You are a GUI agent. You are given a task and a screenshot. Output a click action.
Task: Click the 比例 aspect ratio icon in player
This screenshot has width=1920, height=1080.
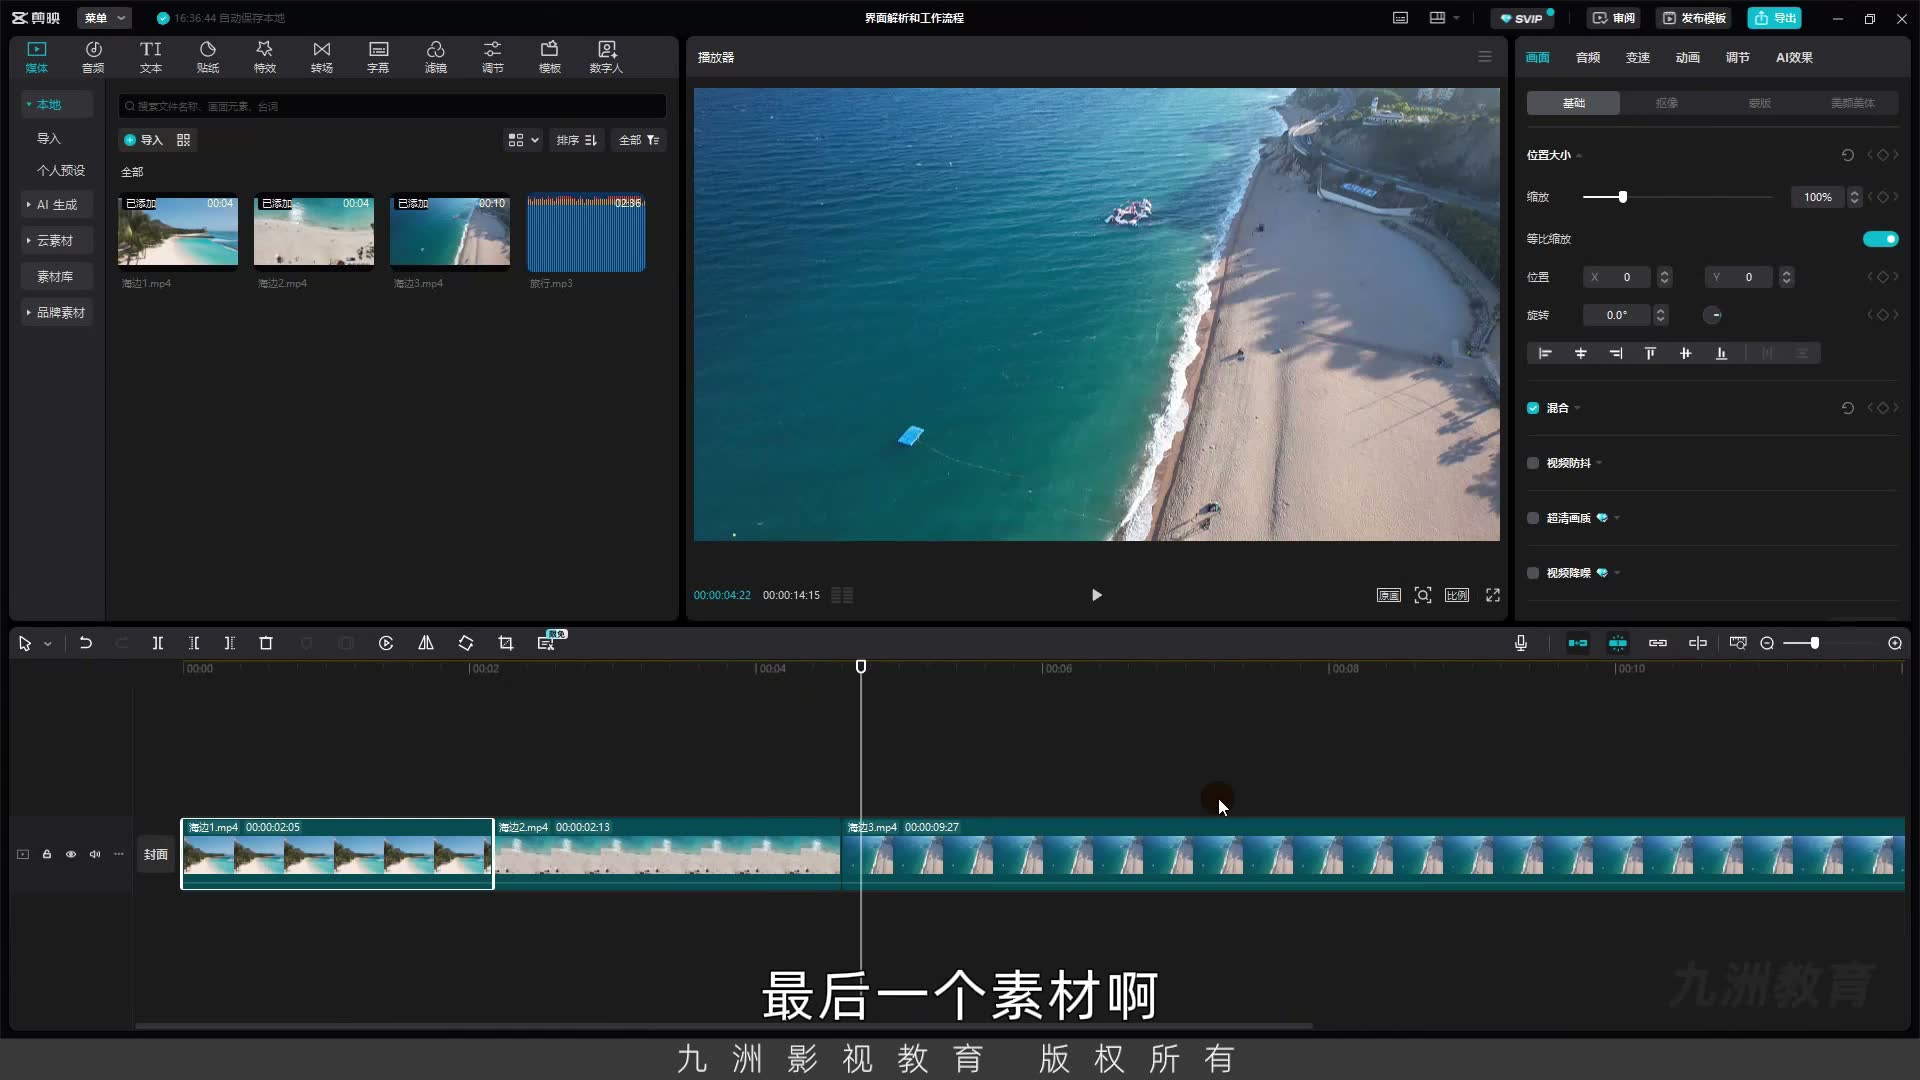[x=1457, y=595]
